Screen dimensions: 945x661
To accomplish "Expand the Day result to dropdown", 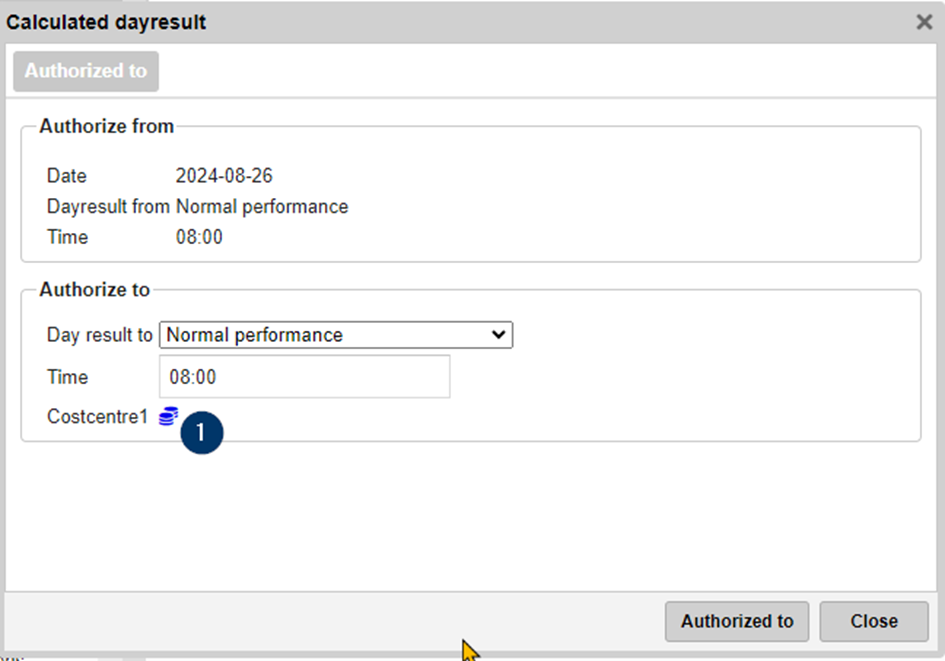I will pyautogui.click(x=336, y=335).
